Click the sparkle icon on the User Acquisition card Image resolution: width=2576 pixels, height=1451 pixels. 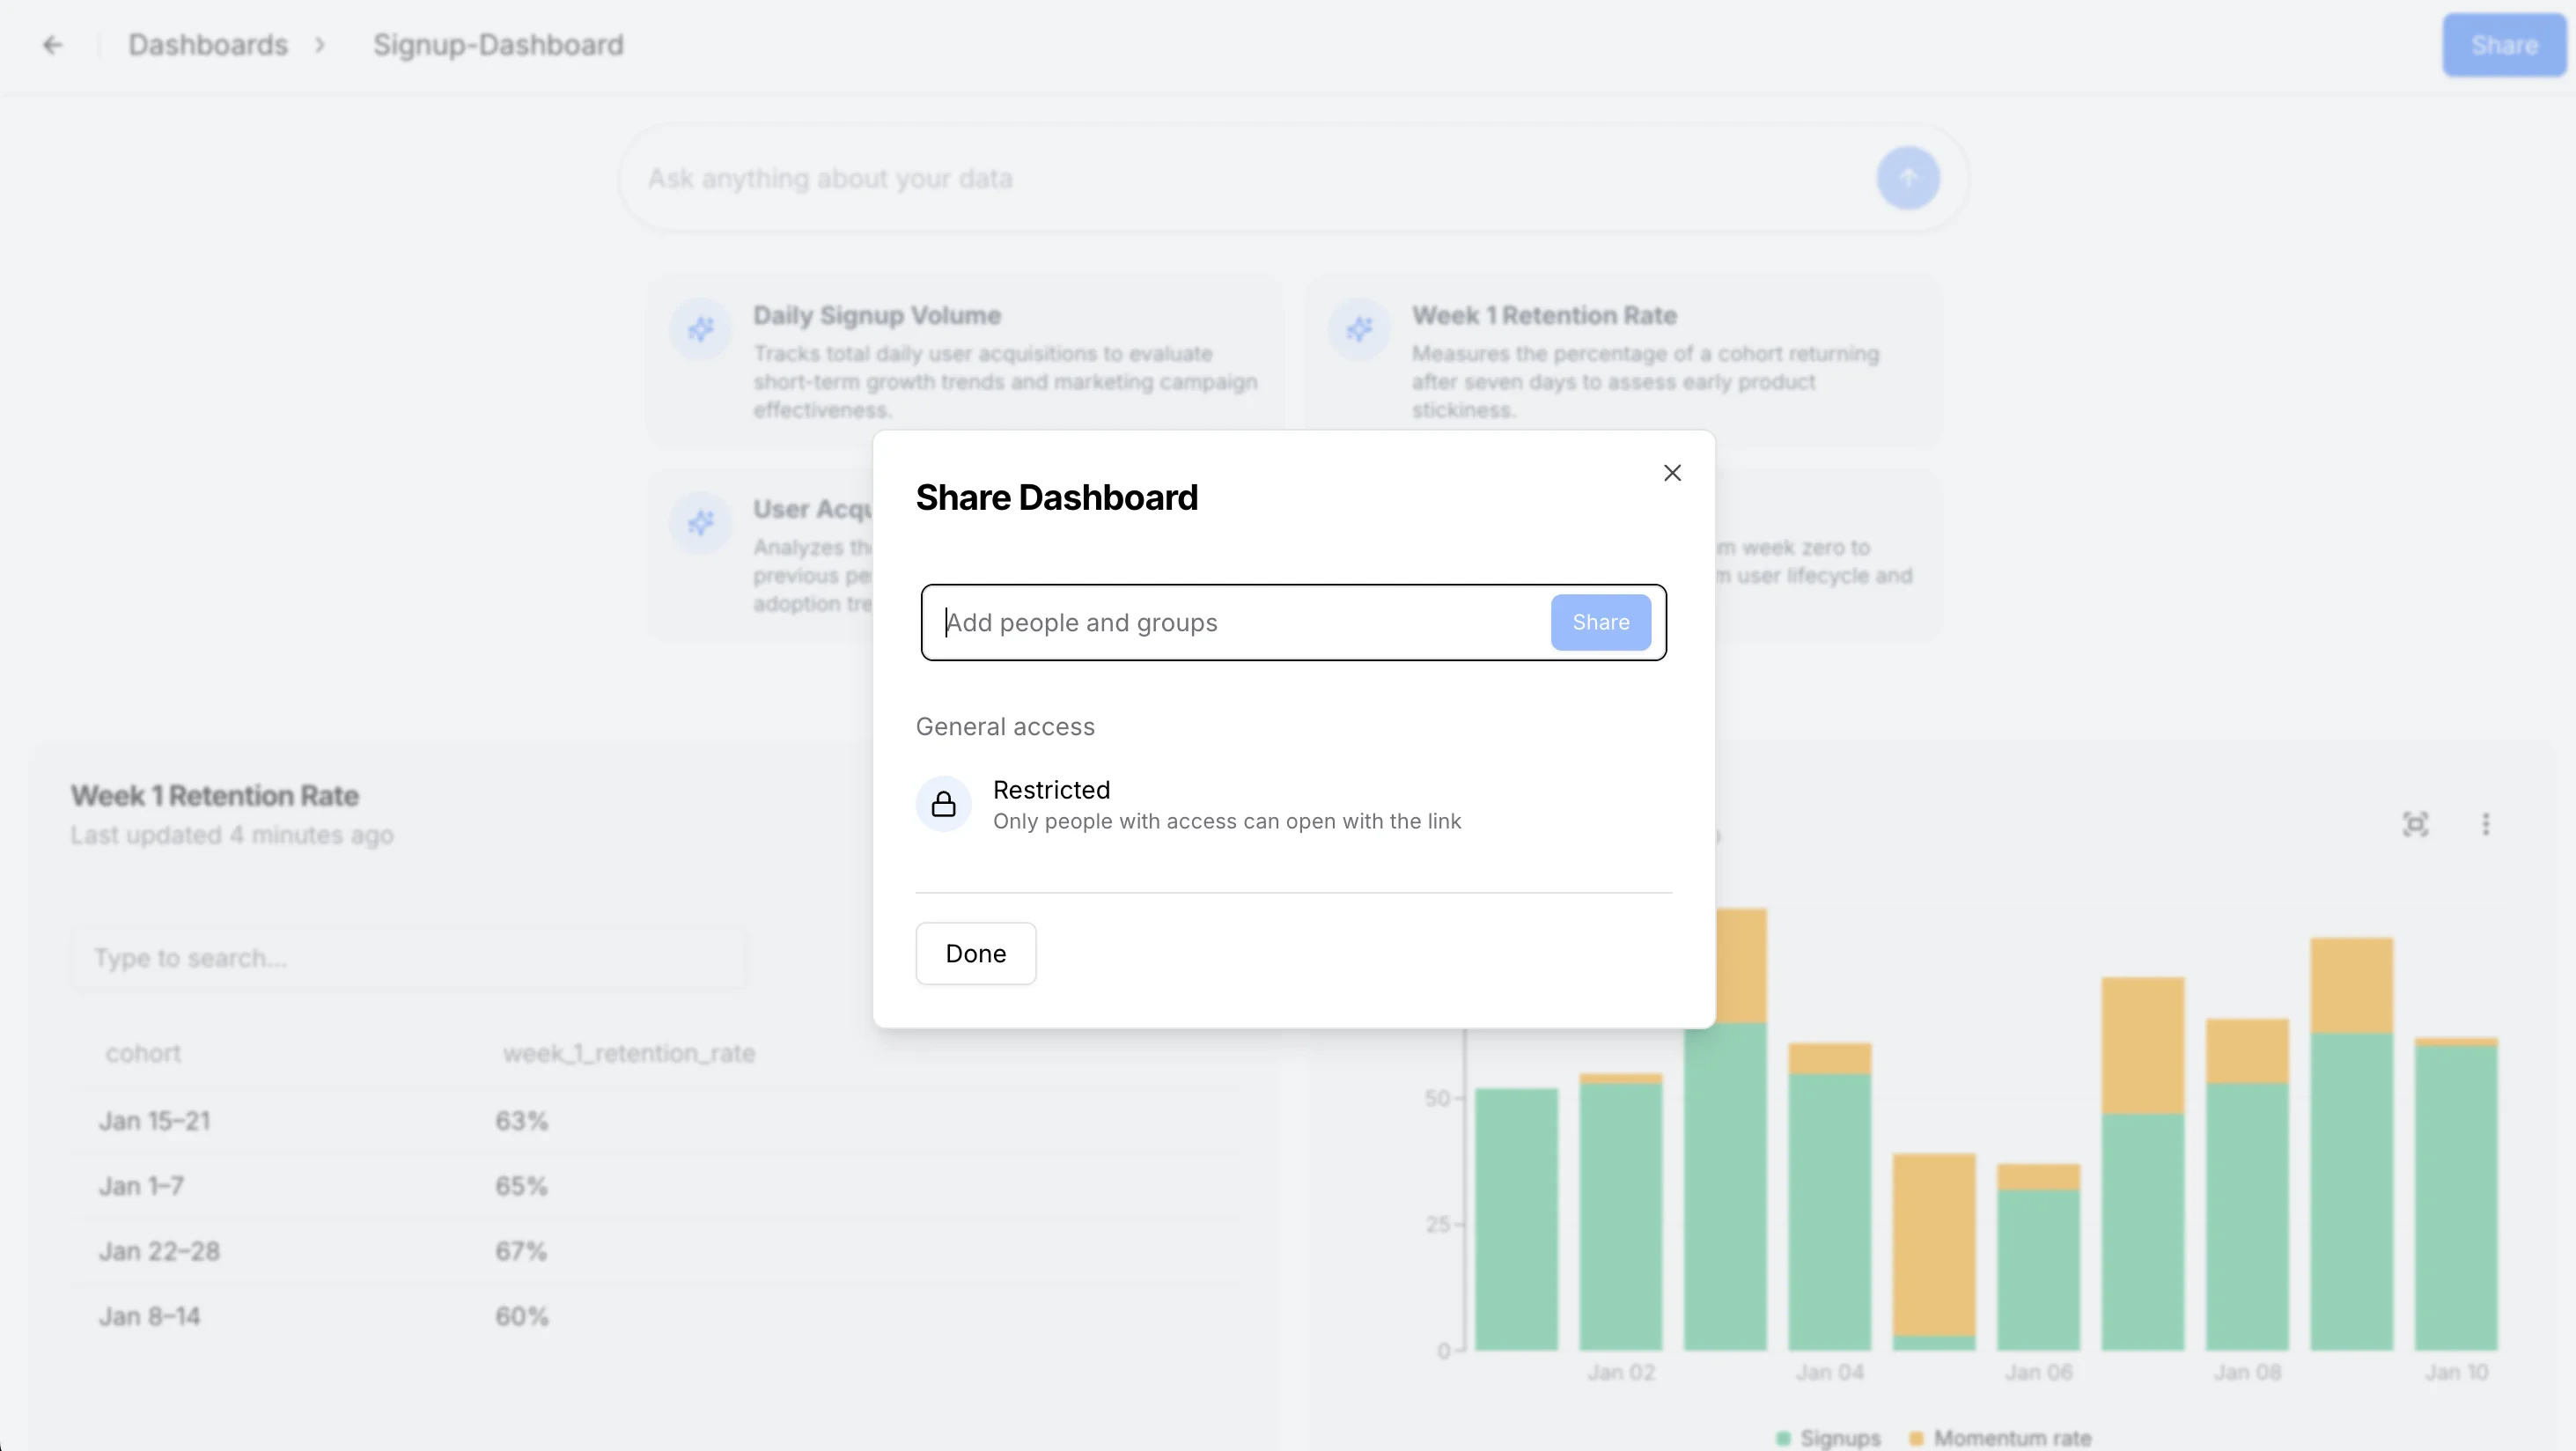(x=700, y=522)
